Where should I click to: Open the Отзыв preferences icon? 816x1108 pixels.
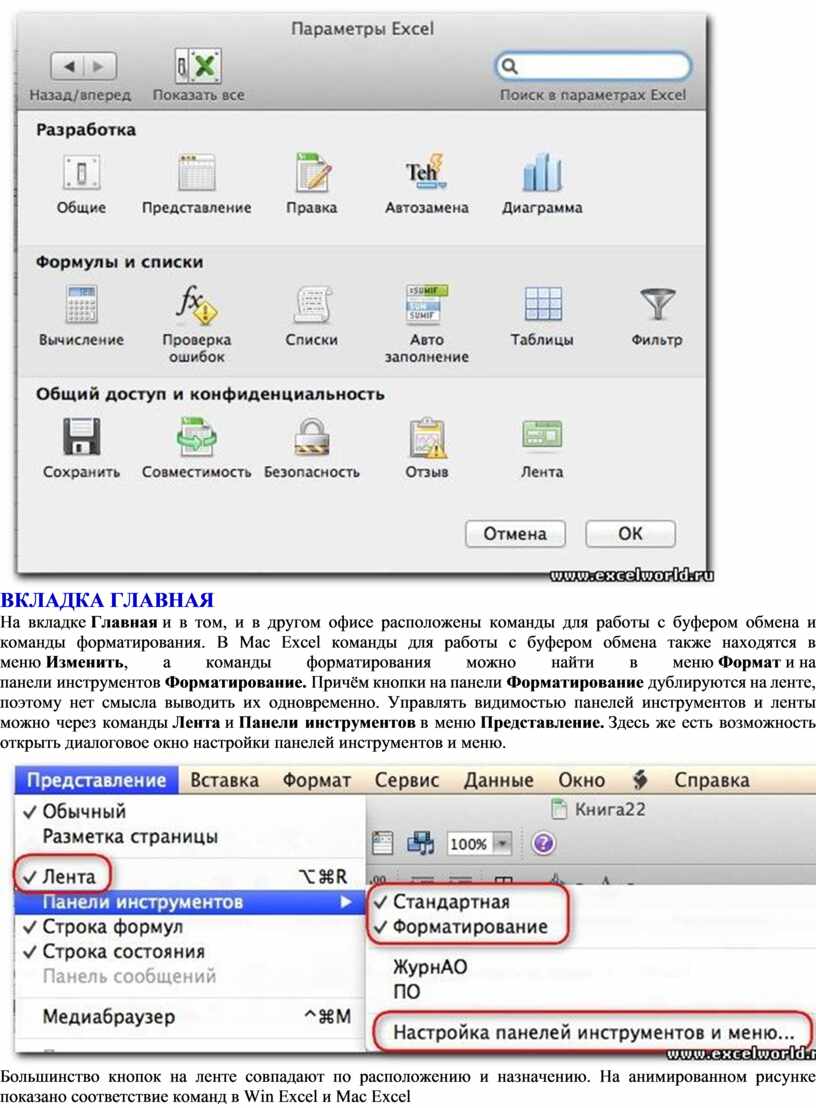pos(427,437)
